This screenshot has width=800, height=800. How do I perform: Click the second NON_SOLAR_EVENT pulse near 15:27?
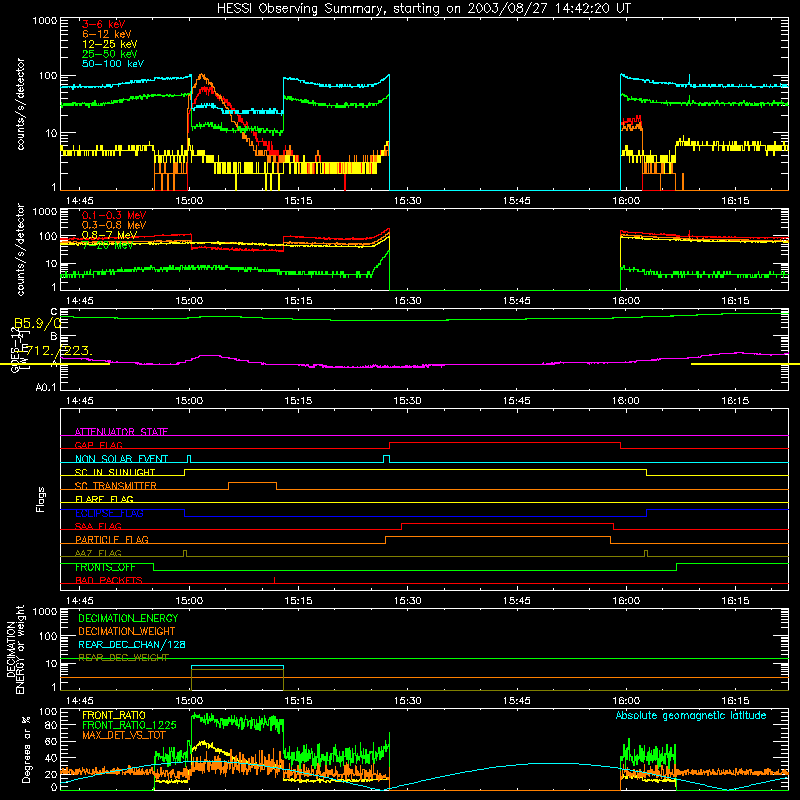(386, 459)
